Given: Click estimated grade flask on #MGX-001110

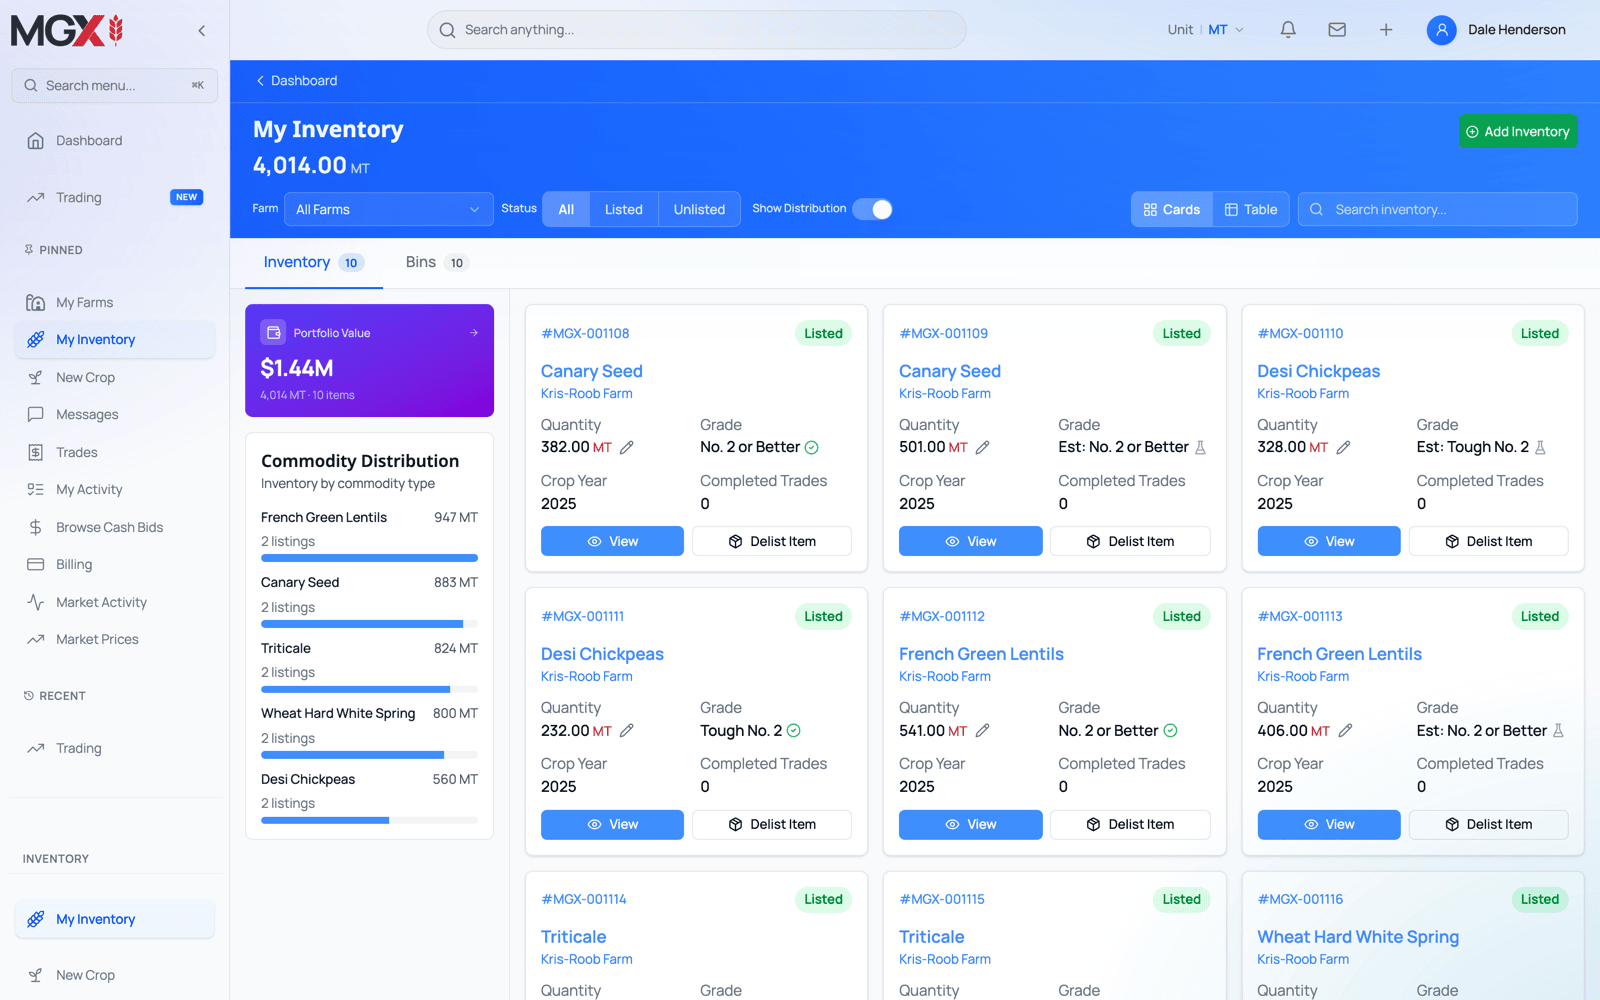Looking at the screenshot, I should pos(1541,447).
